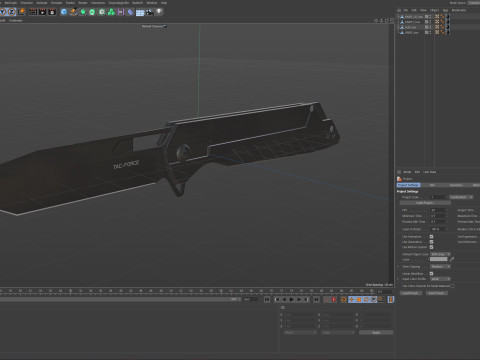This screenshot has width=480, height=360.
Task: Switch to the Dynamics tab
Action: (456, 185)
